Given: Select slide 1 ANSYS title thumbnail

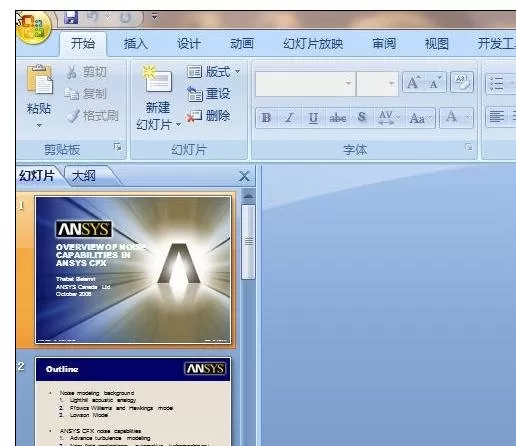Looking at the screenshot, I should click(x=133, y=270).
